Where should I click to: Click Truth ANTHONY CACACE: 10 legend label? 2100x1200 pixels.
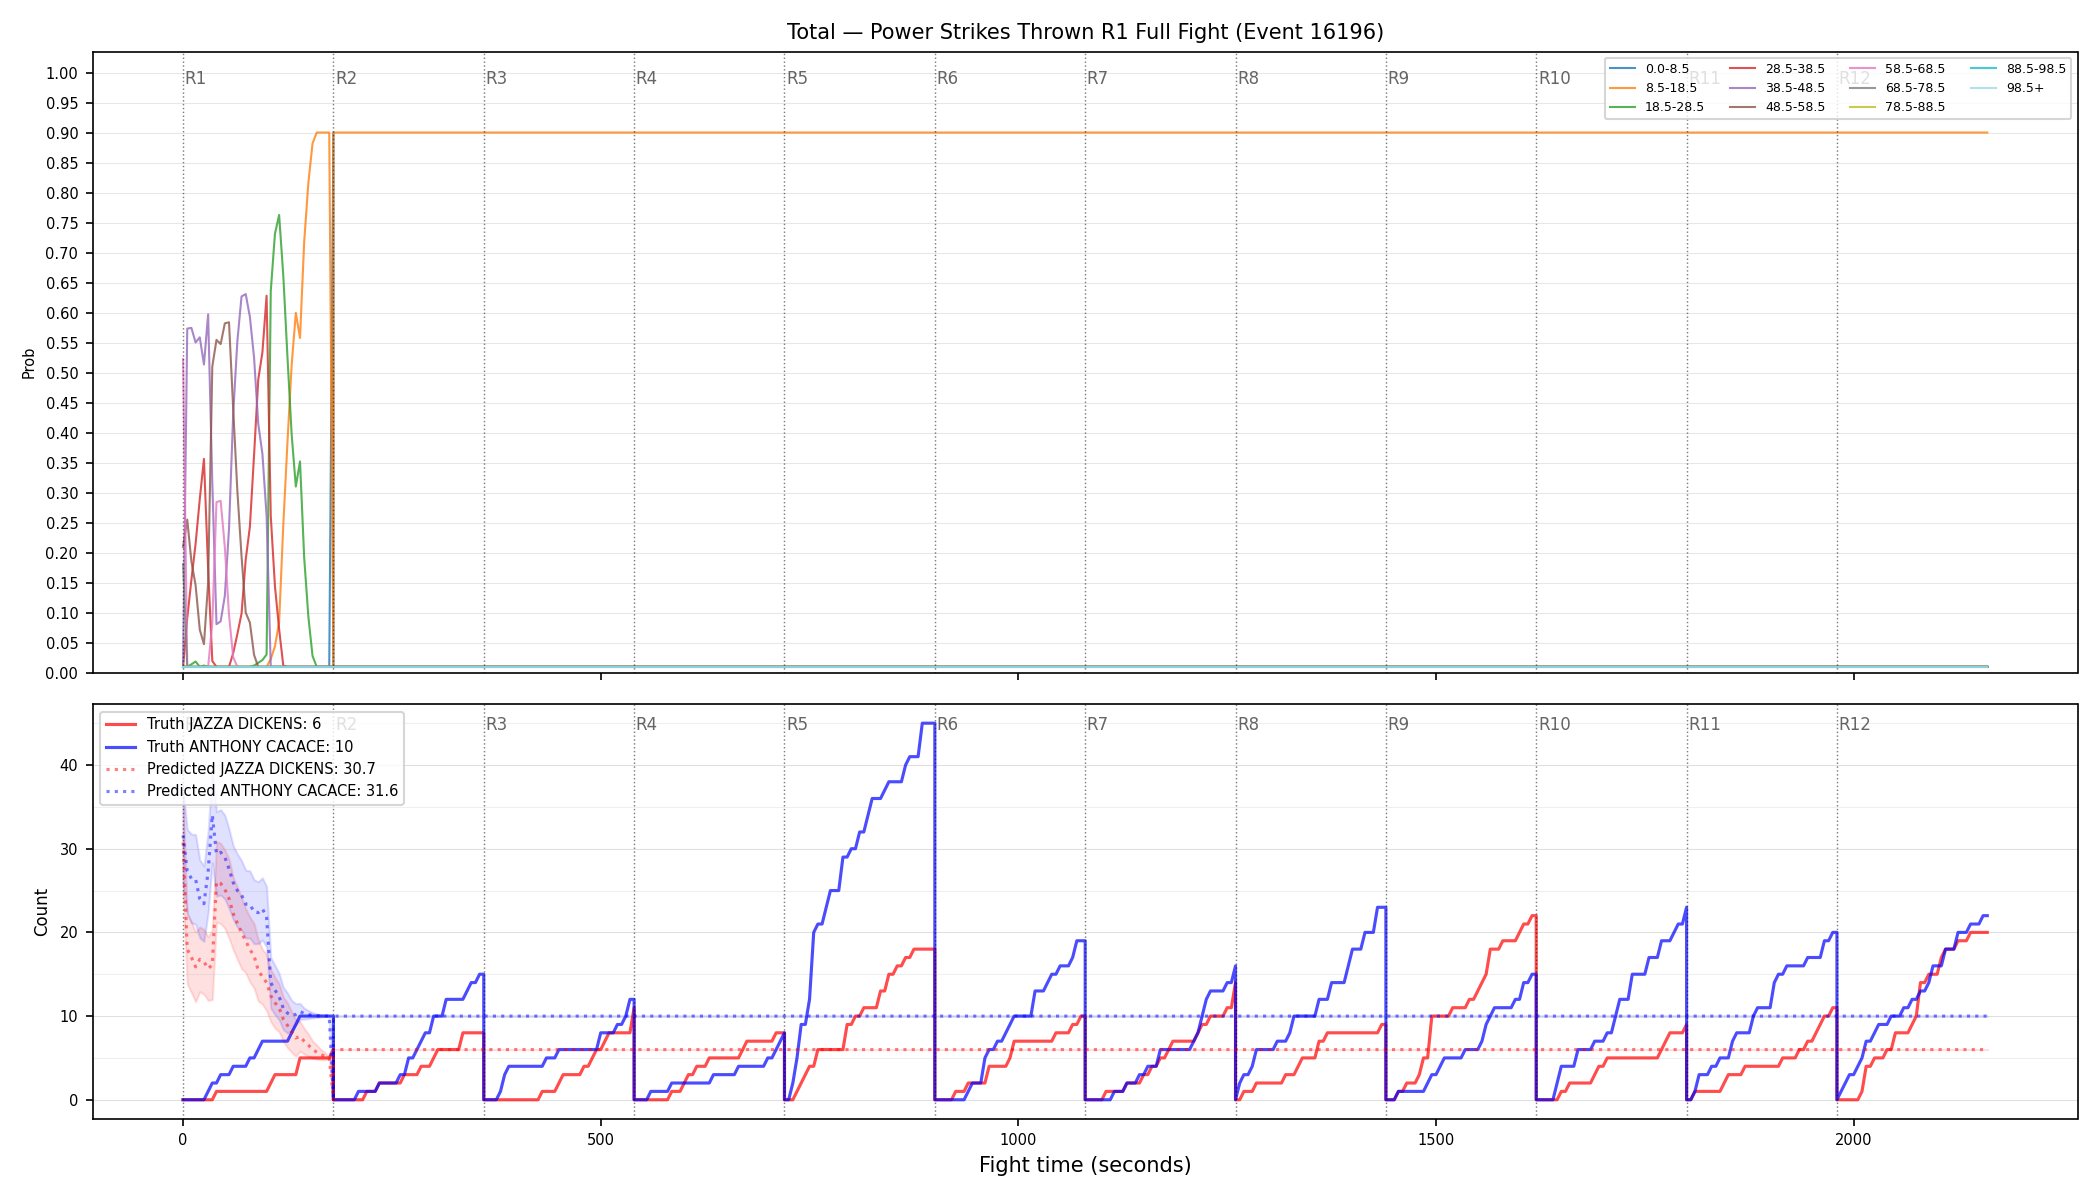(x=250, y=746)
